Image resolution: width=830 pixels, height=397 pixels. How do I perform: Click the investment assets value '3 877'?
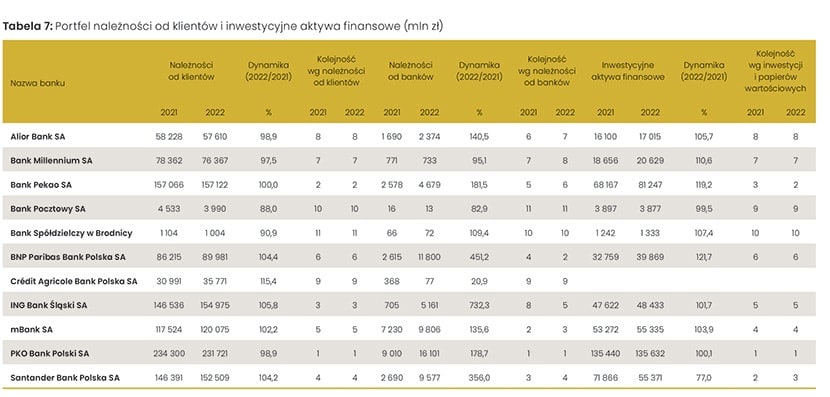[x=650, y=209]
